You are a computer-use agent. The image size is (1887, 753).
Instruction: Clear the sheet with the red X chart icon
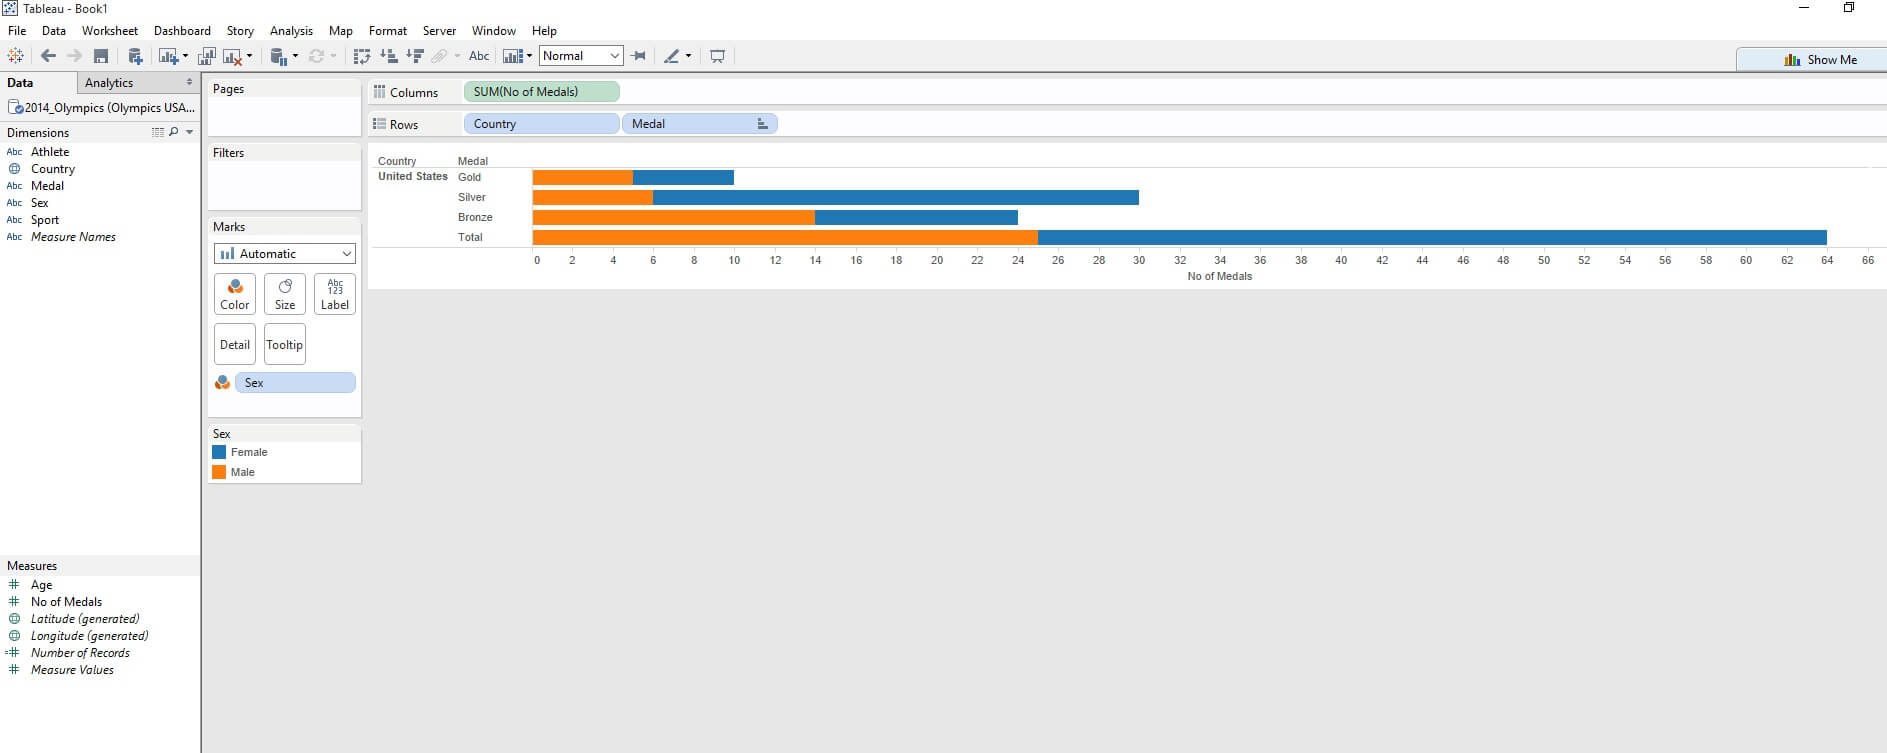(x=232, y=56)
